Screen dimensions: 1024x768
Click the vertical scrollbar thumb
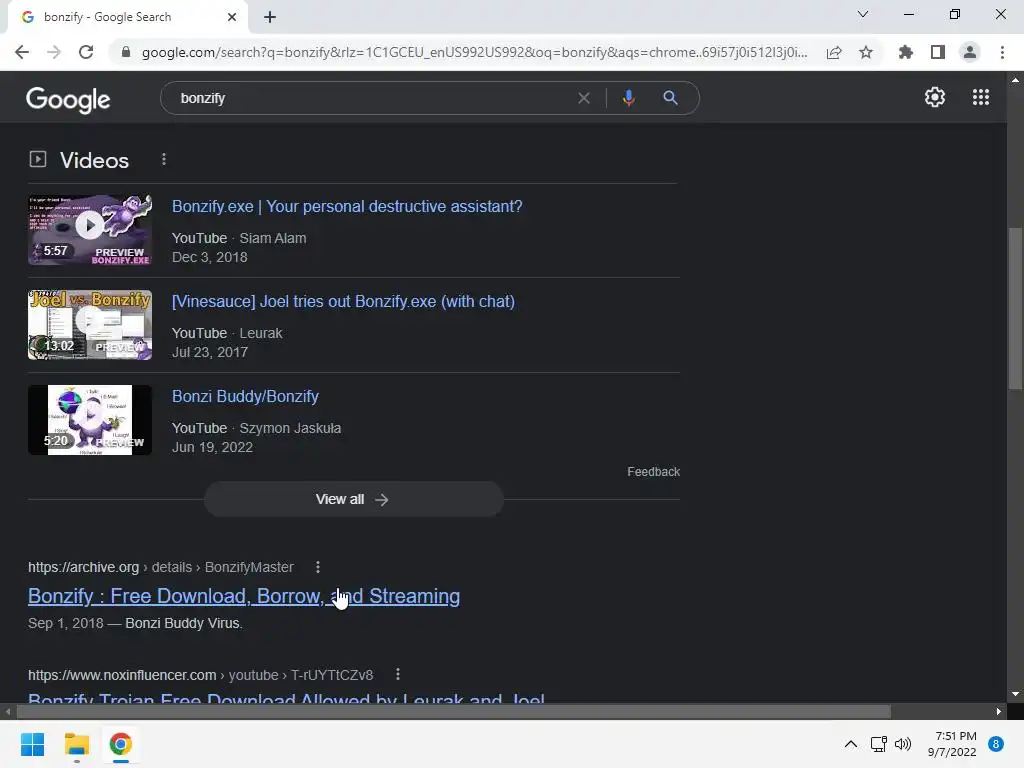[1015, 309]
